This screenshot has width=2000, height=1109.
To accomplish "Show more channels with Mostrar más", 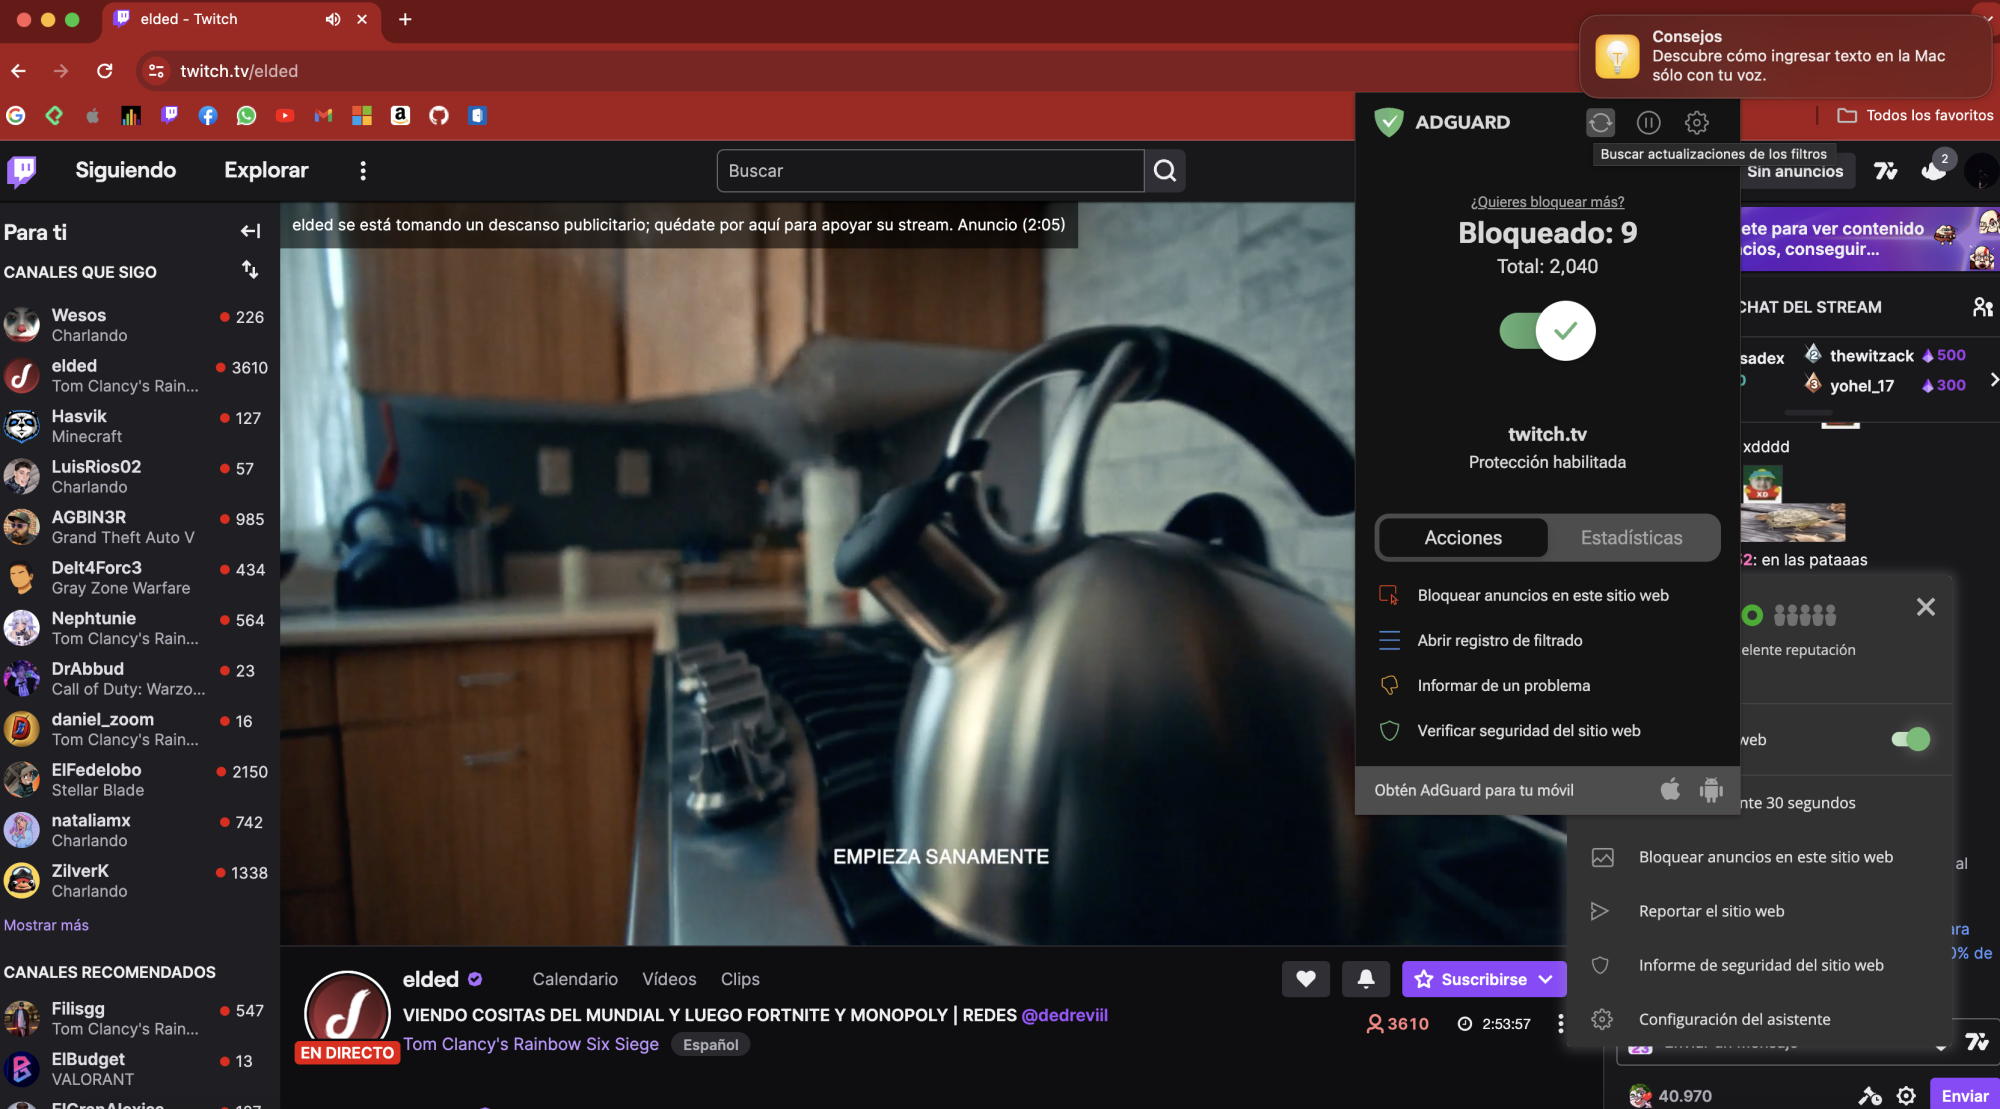I will click(46, 925).
